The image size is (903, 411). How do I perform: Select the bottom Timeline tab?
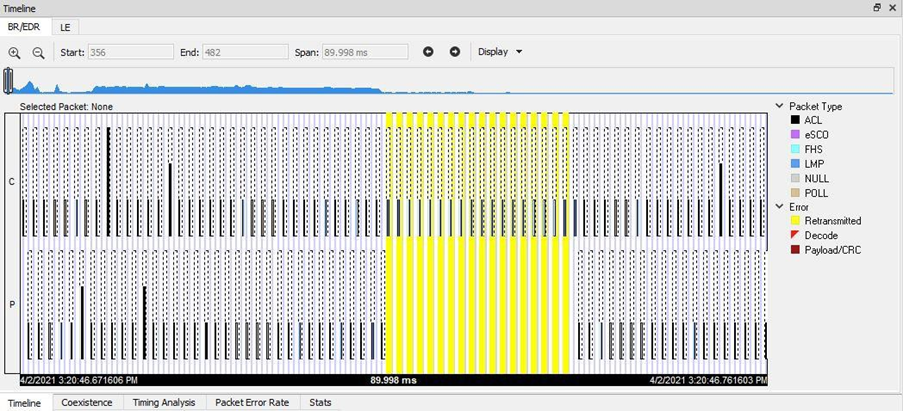click(24, 403)
